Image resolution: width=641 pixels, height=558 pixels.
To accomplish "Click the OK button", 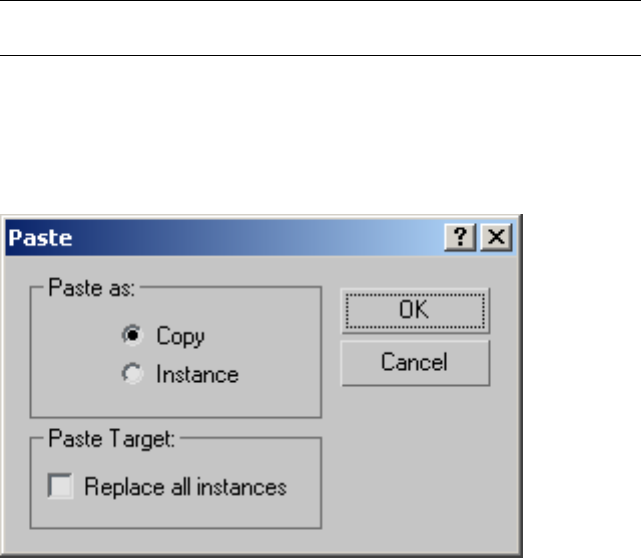I will click(415, 310).
